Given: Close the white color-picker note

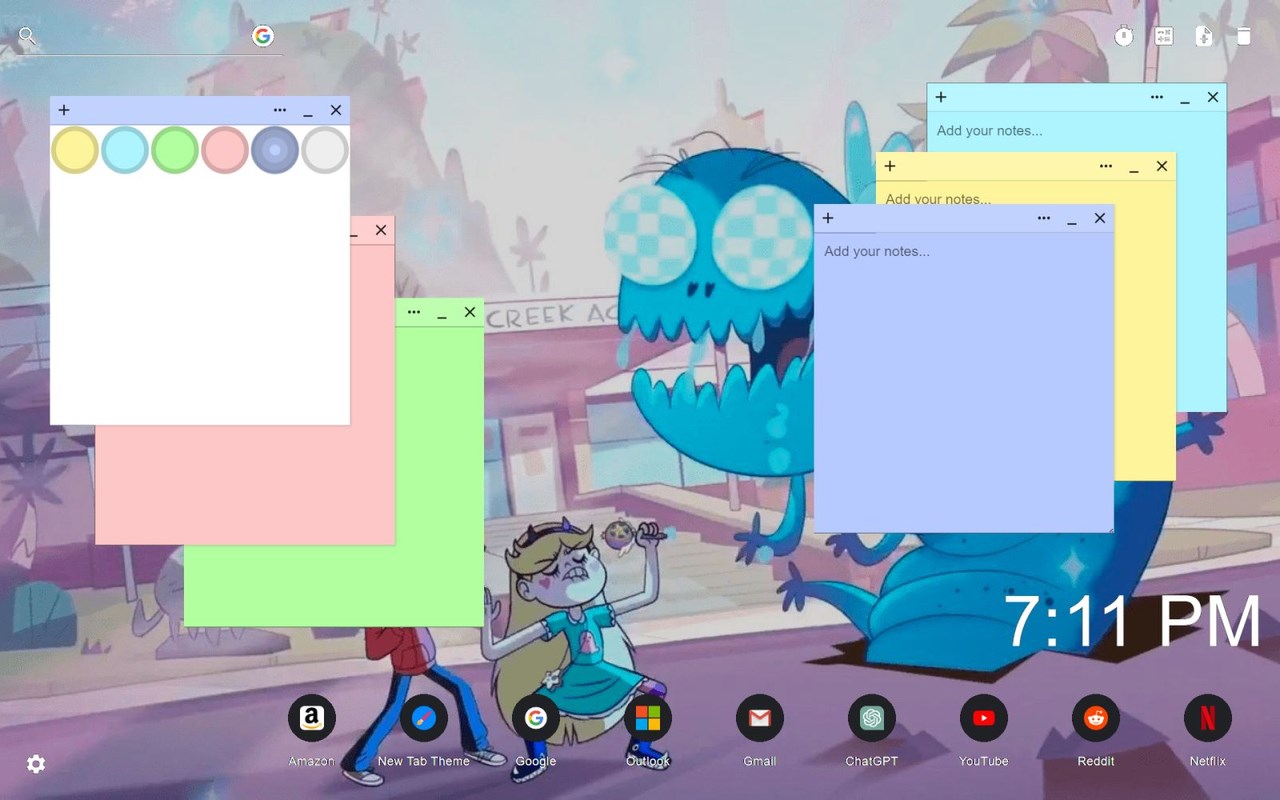Looking at the screenshot, I should pos(336,110).
